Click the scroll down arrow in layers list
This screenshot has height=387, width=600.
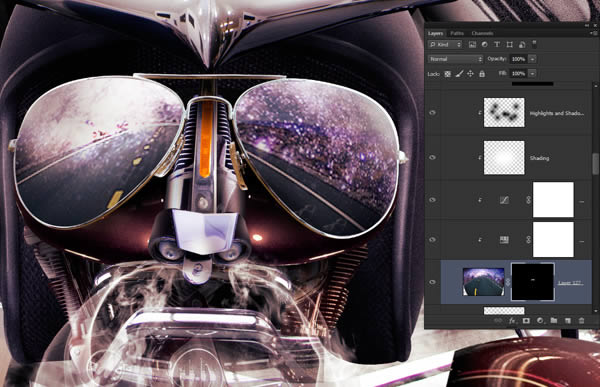[595, 311]
